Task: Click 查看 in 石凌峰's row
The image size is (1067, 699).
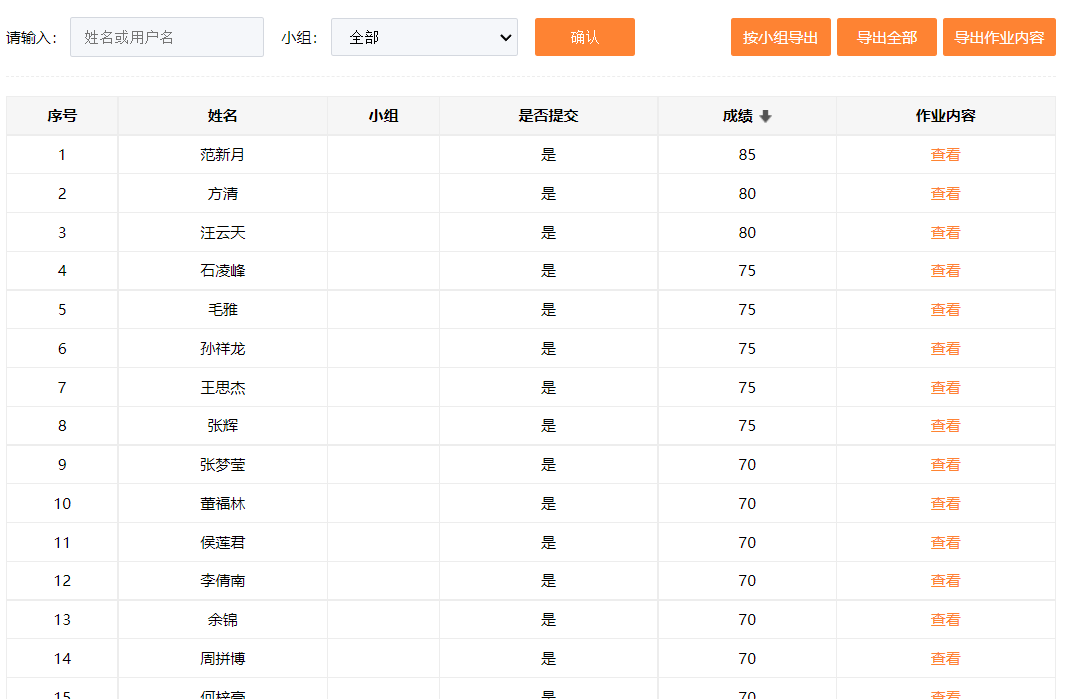Action: pos(945,271)
